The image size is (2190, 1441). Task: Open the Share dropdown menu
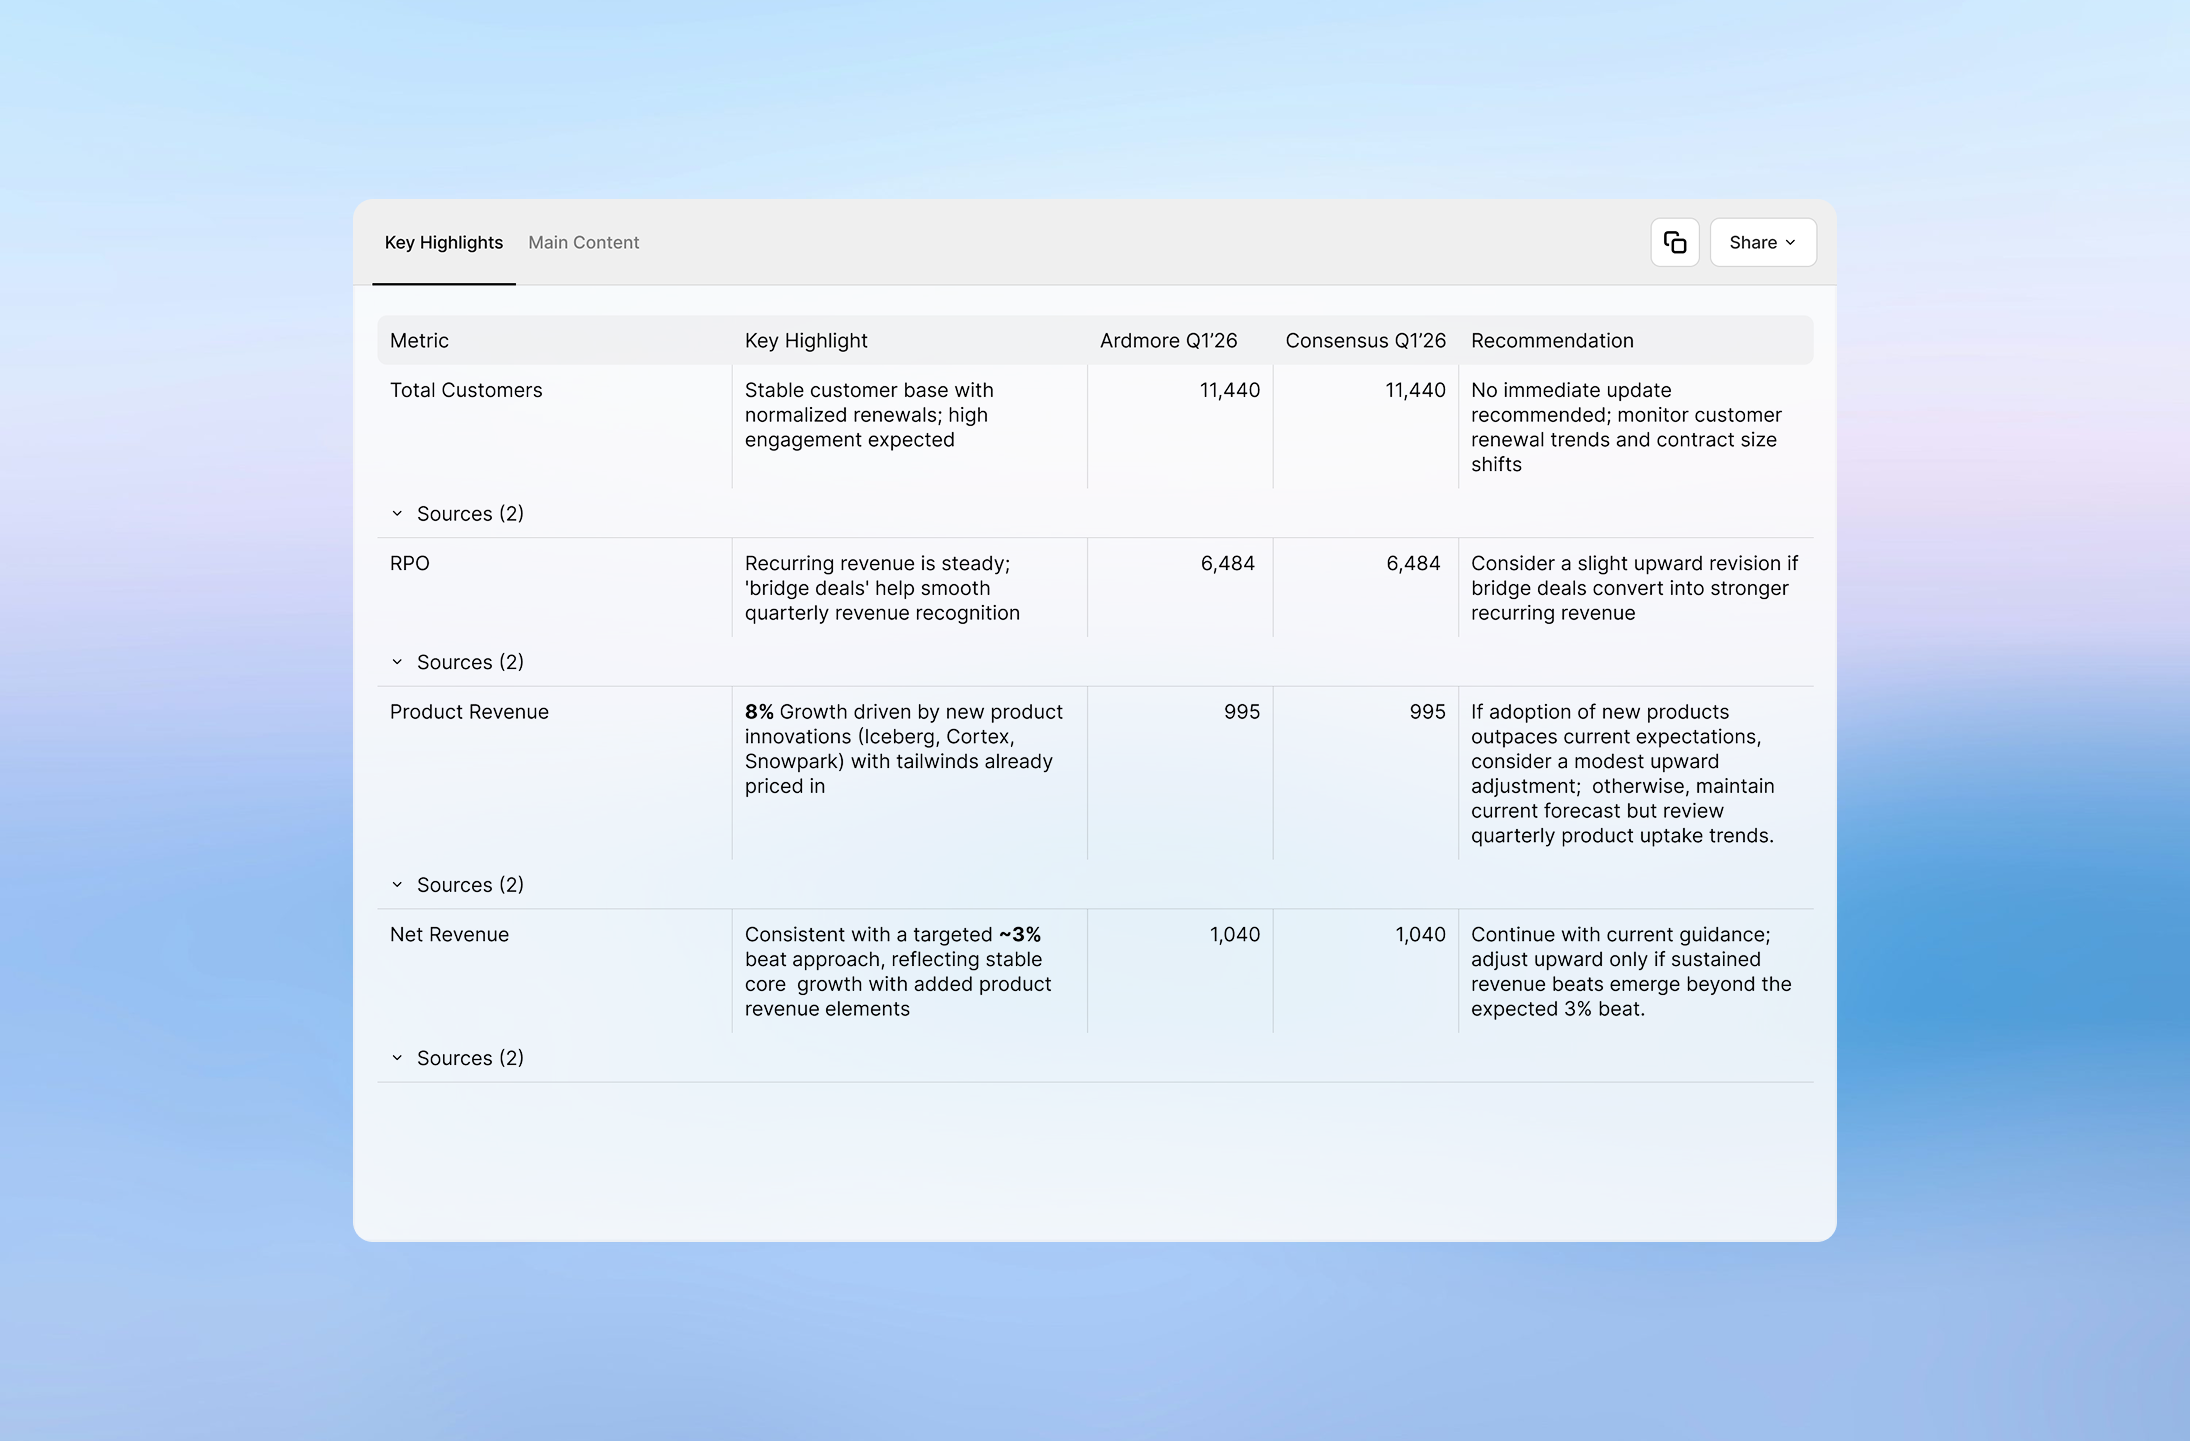1762,242
